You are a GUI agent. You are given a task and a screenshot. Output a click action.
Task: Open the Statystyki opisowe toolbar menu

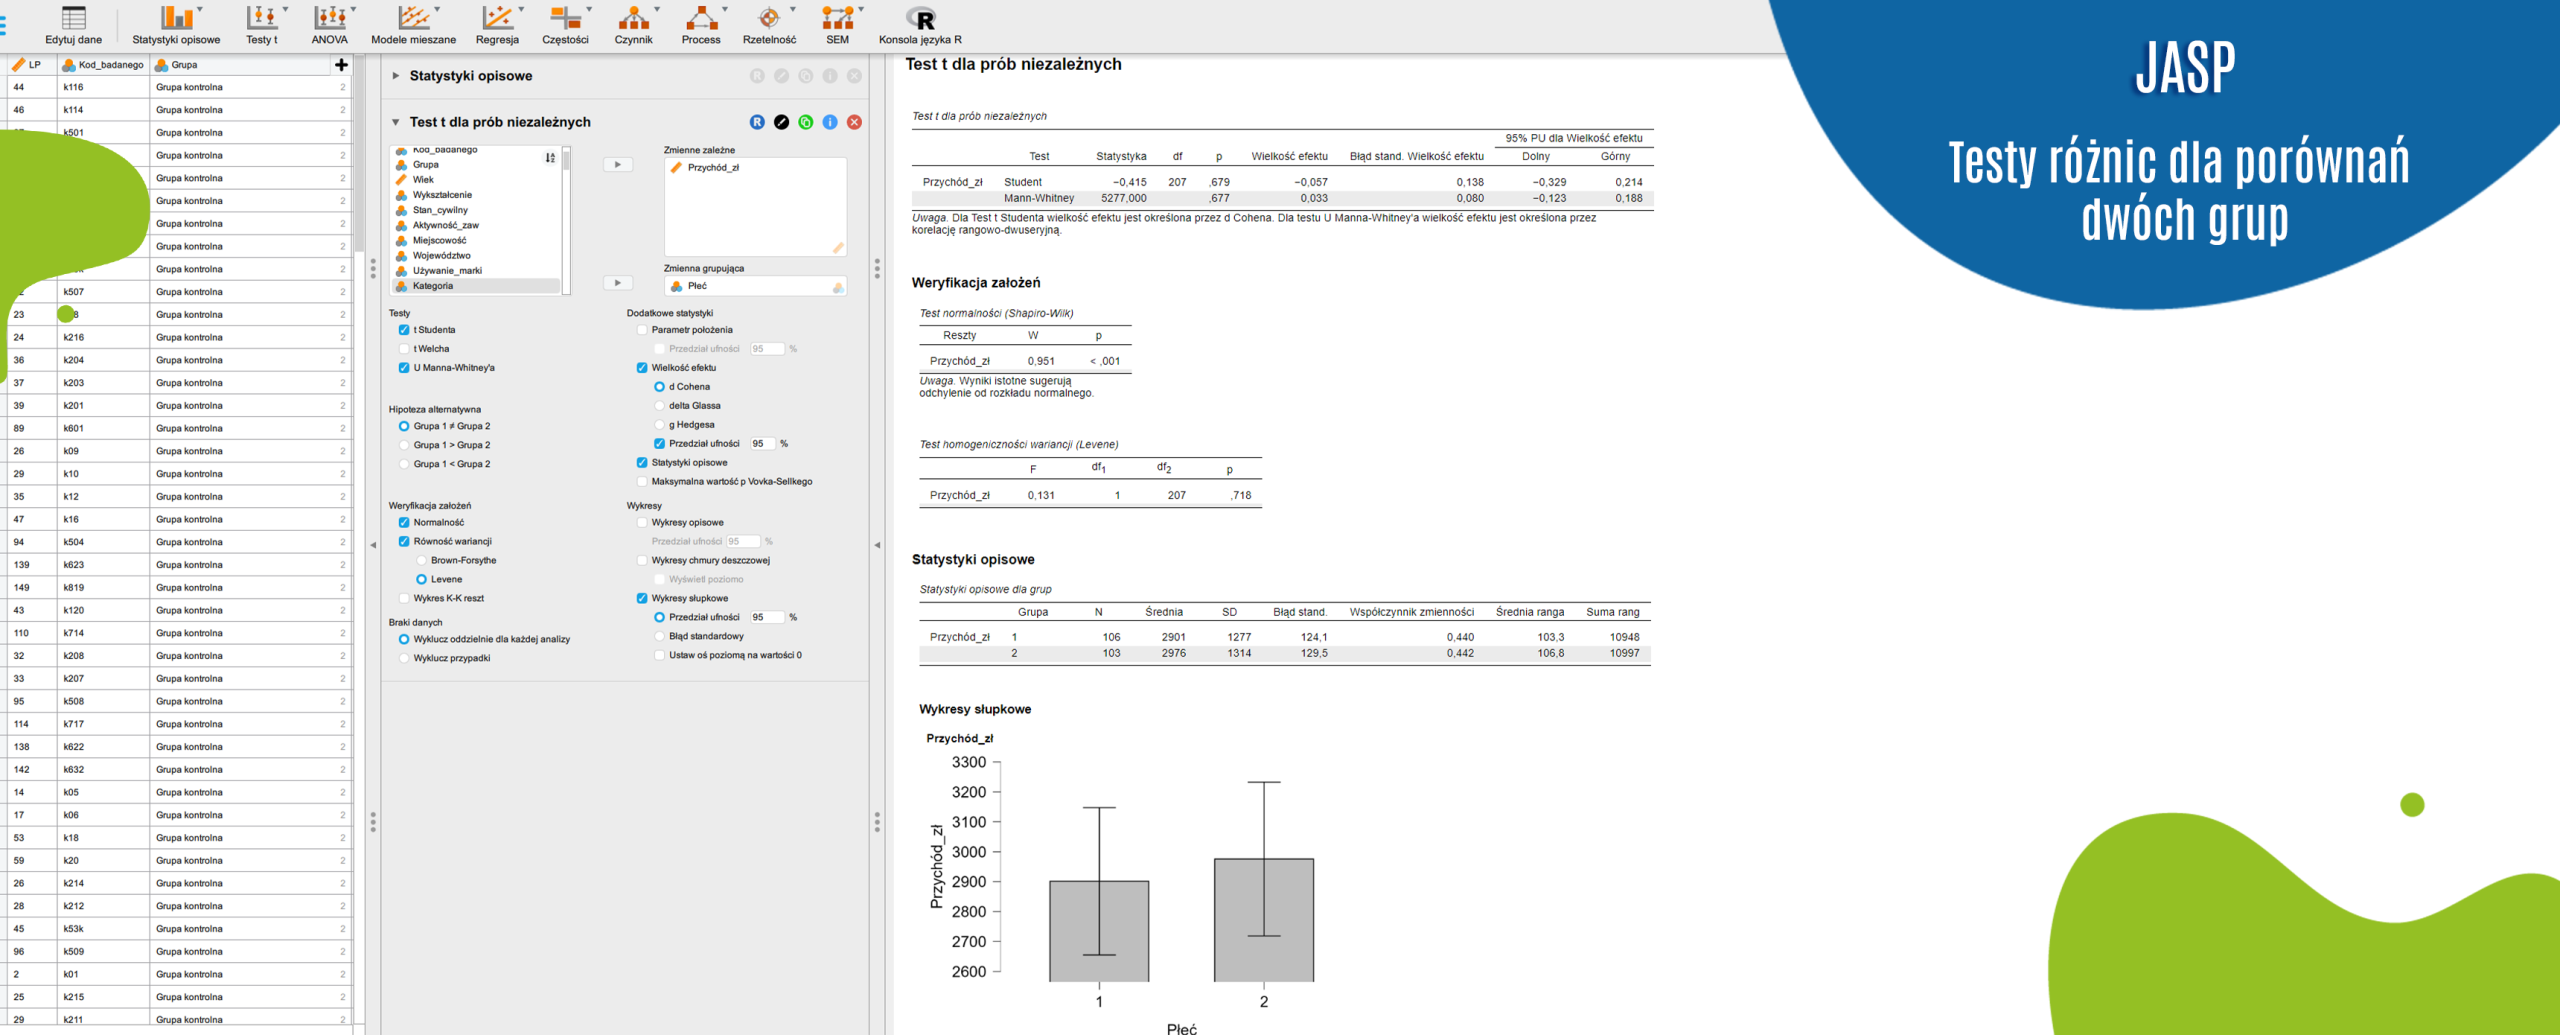pyautogui.click(x=176, y=25)
